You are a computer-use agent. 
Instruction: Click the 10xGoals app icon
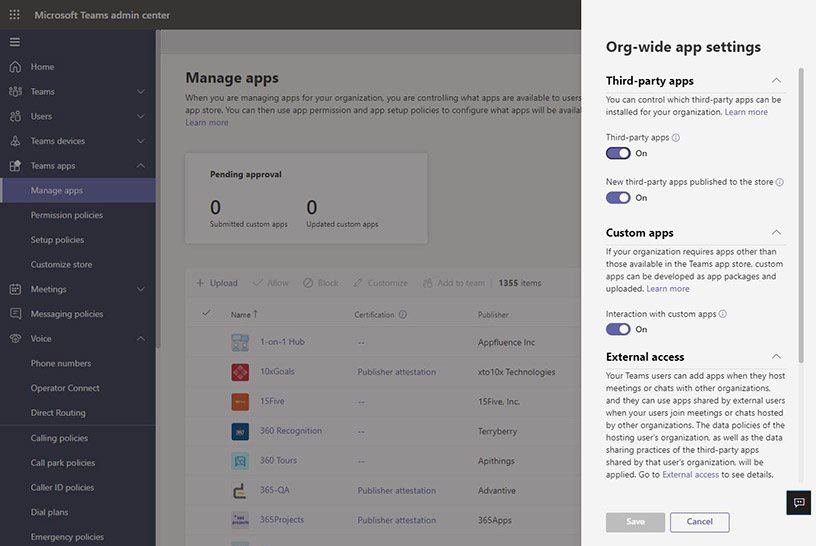[x=240, y=372]
